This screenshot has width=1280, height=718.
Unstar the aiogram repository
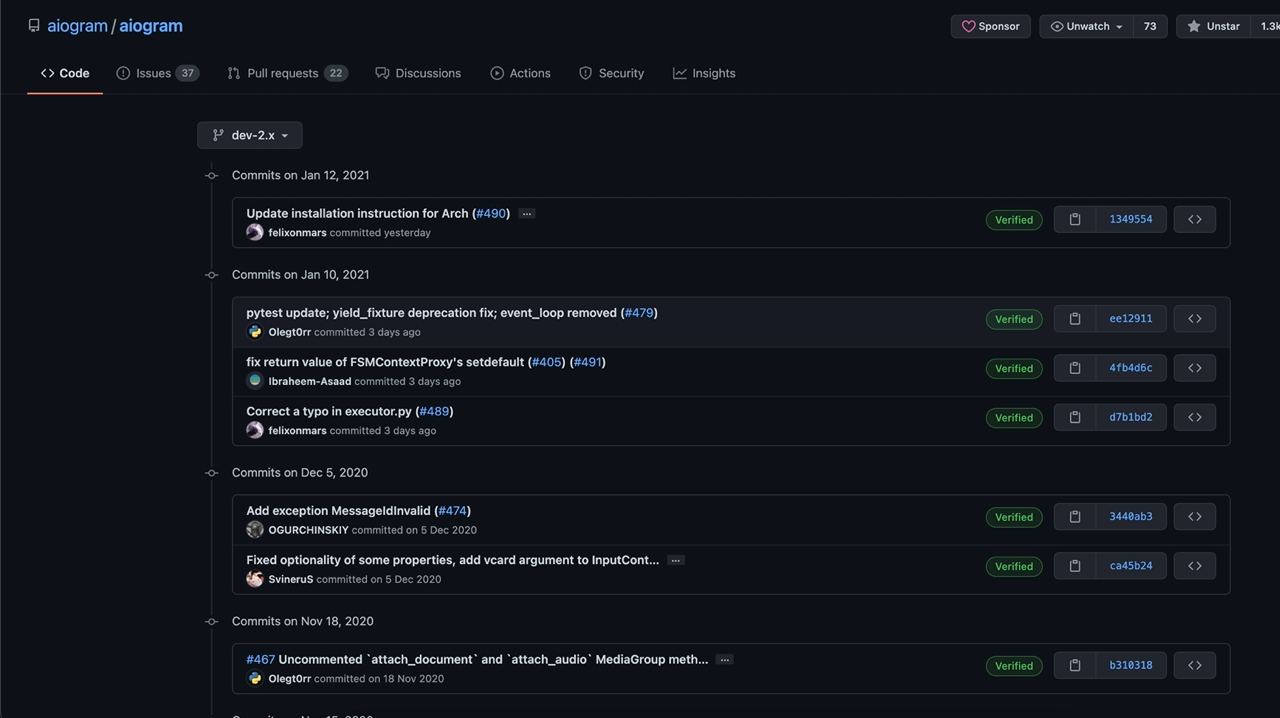coord(1214,26)
